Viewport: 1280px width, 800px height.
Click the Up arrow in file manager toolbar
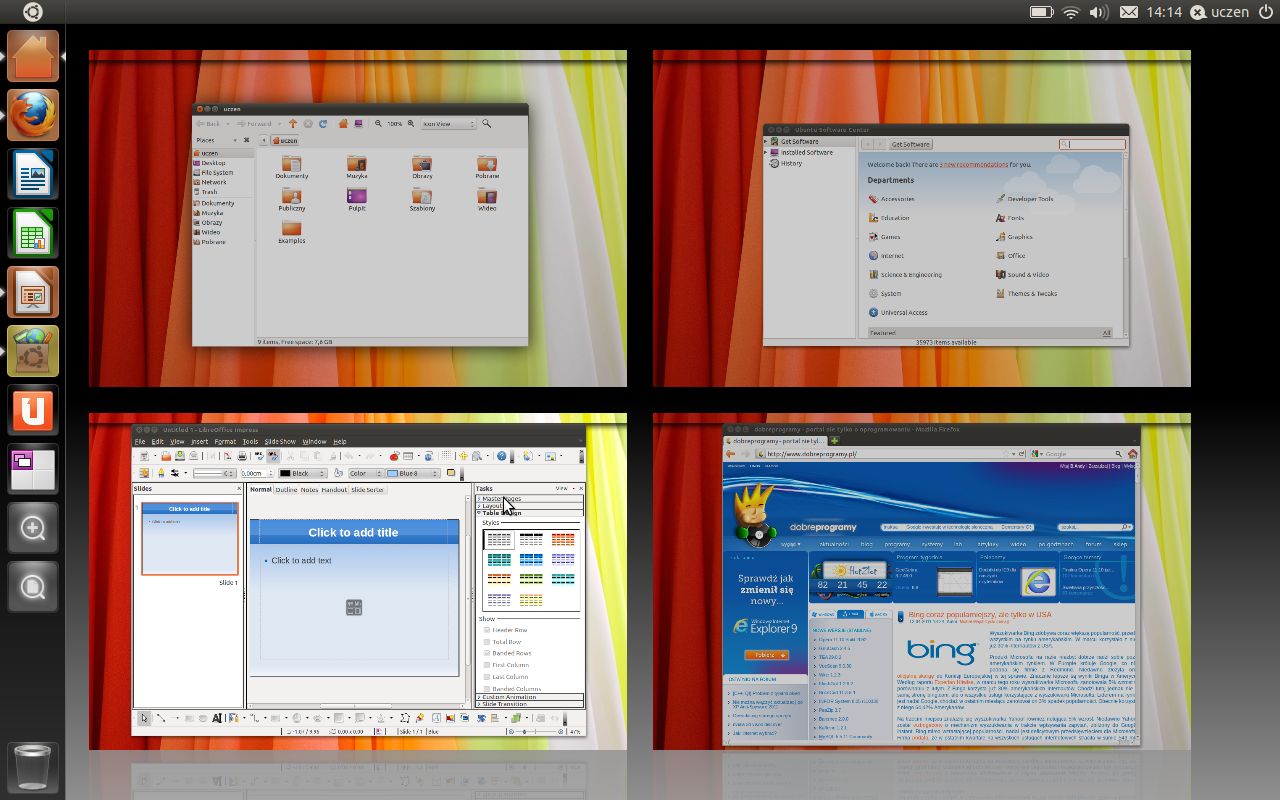tap(293, 124)
